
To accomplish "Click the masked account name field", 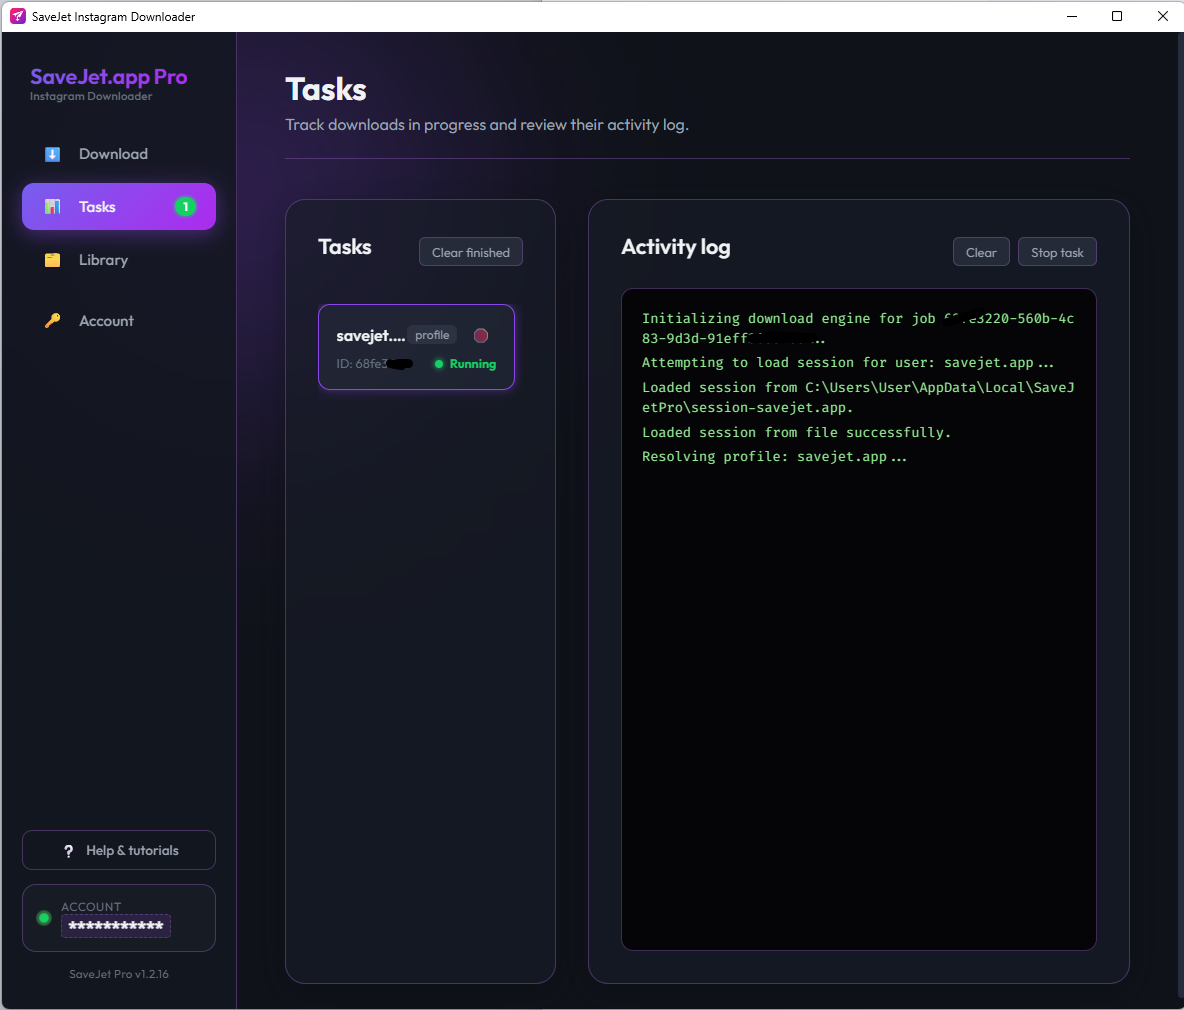I will pos(116,925).
